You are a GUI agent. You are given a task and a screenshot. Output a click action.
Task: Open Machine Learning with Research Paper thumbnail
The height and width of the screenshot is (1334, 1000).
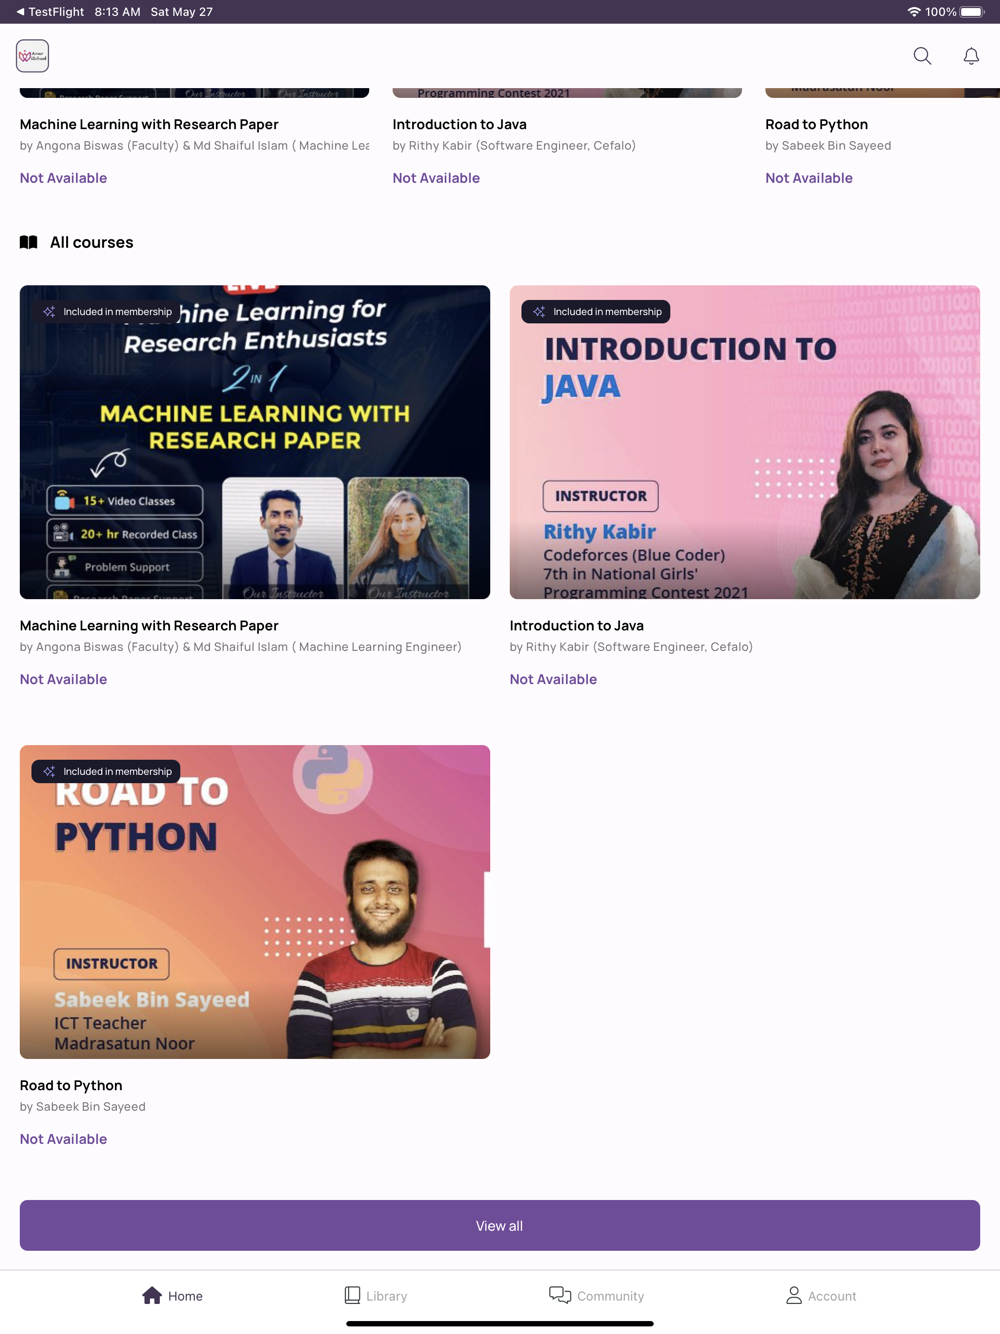(x=255, y=442)
